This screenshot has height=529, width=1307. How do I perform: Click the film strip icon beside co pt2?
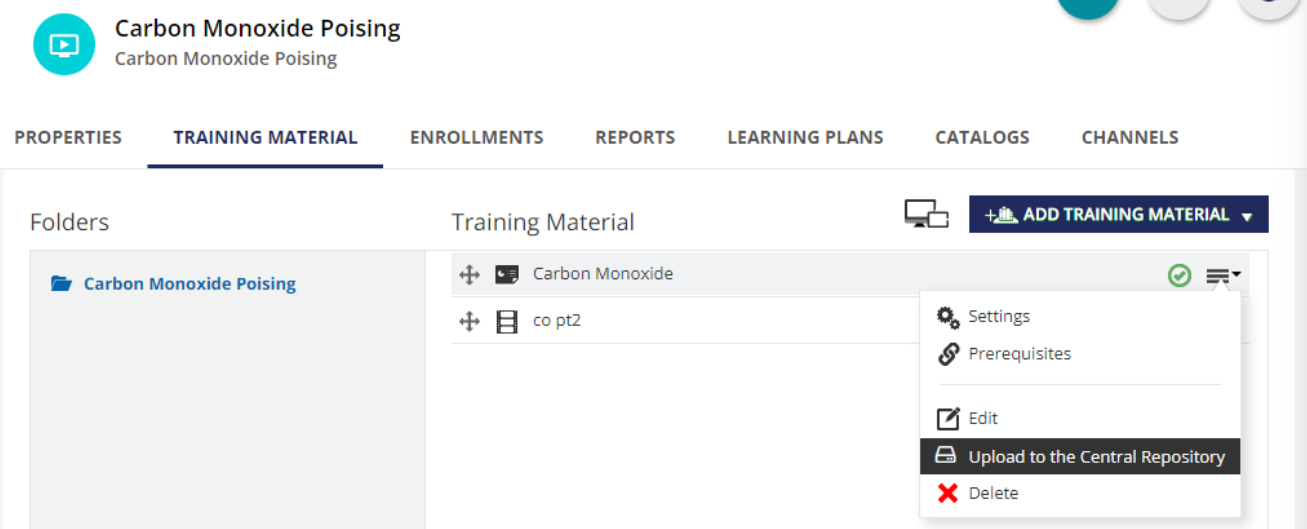click(x=507, y=321)
